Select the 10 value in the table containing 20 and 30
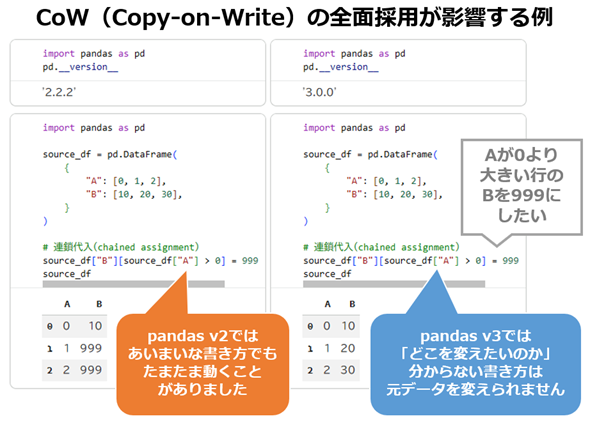 (348, 326)
